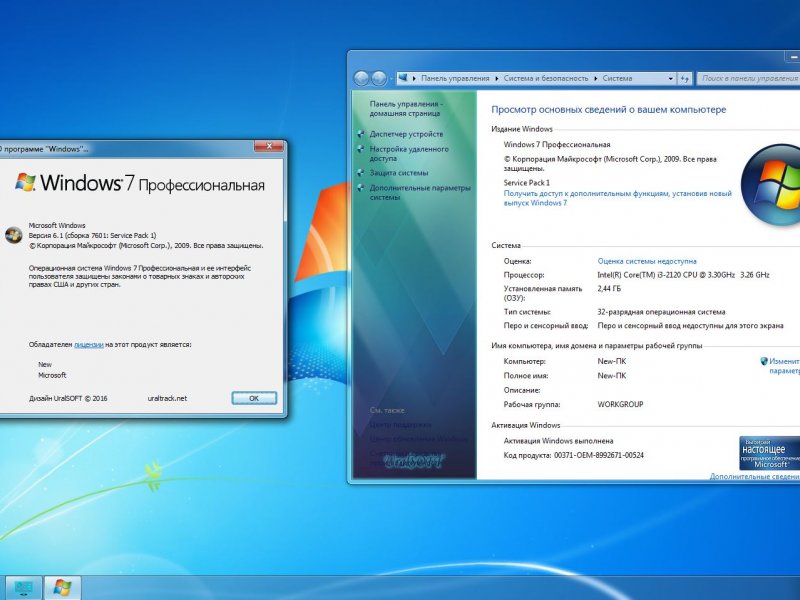Open 'Диспетчер устройств' sidebar link
This screenshot has height=600, width=800.
(x=406, y=134)
